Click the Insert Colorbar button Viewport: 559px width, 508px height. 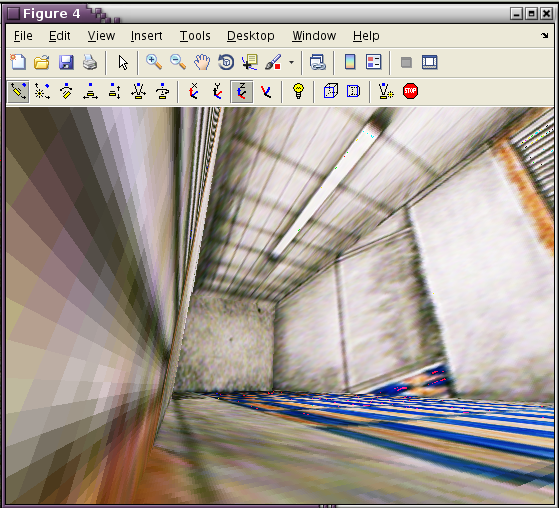[350, 62]
